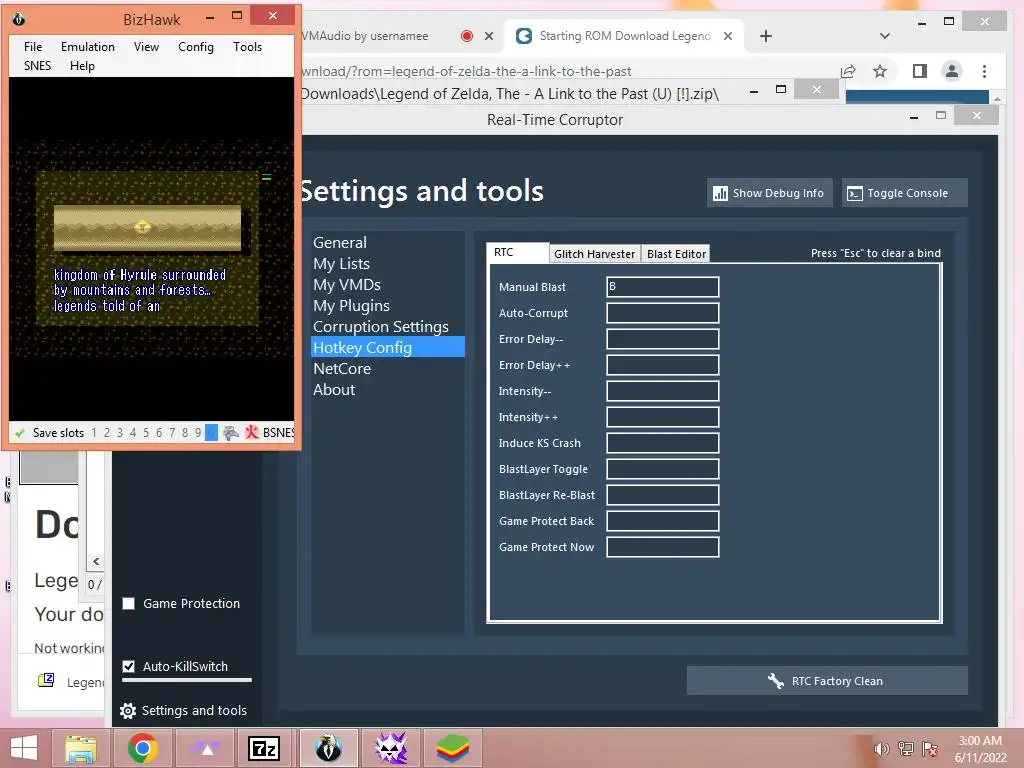This screenshot has height=768, width=1024.
Task: Click the Intensity++ hotkey field
Action: click(663, 417)
